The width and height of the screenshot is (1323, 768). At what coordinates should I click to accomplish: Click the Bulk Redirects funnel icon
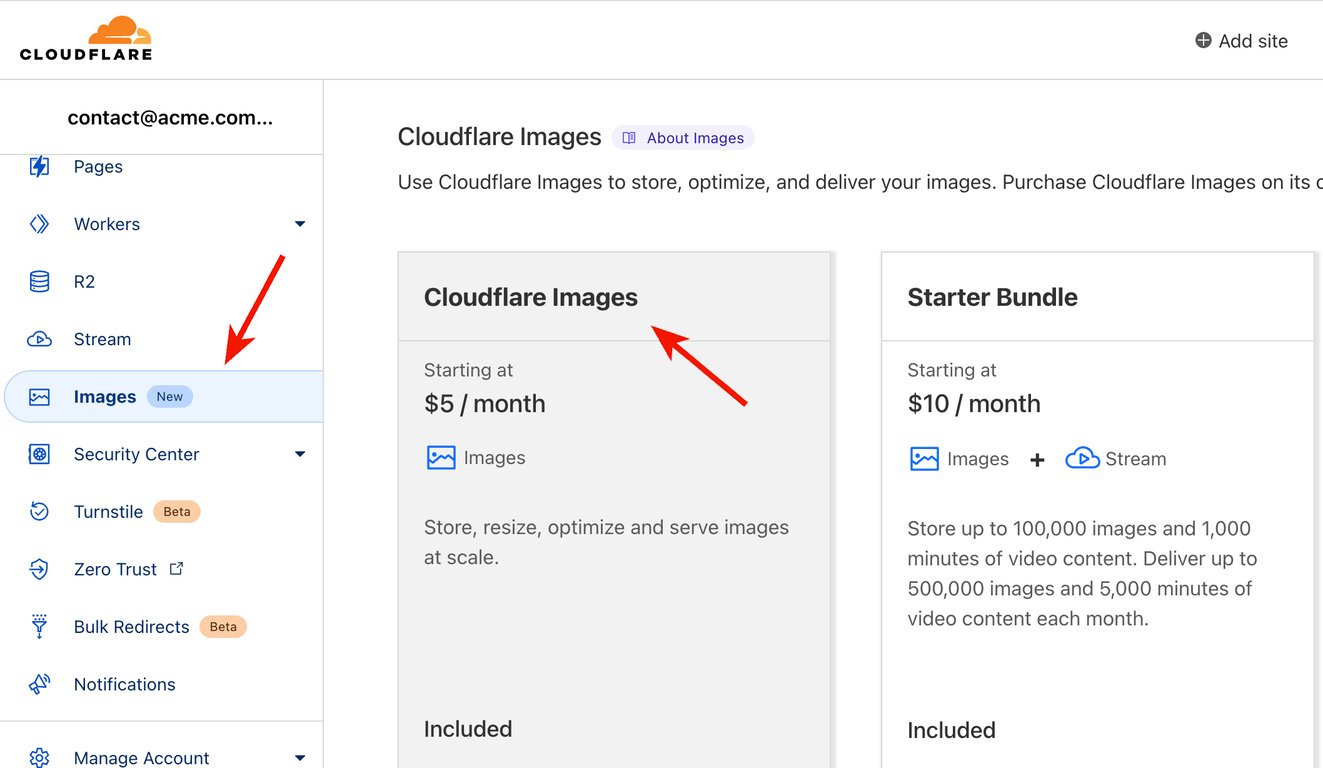pyautogui.click(x=39, y=627)
